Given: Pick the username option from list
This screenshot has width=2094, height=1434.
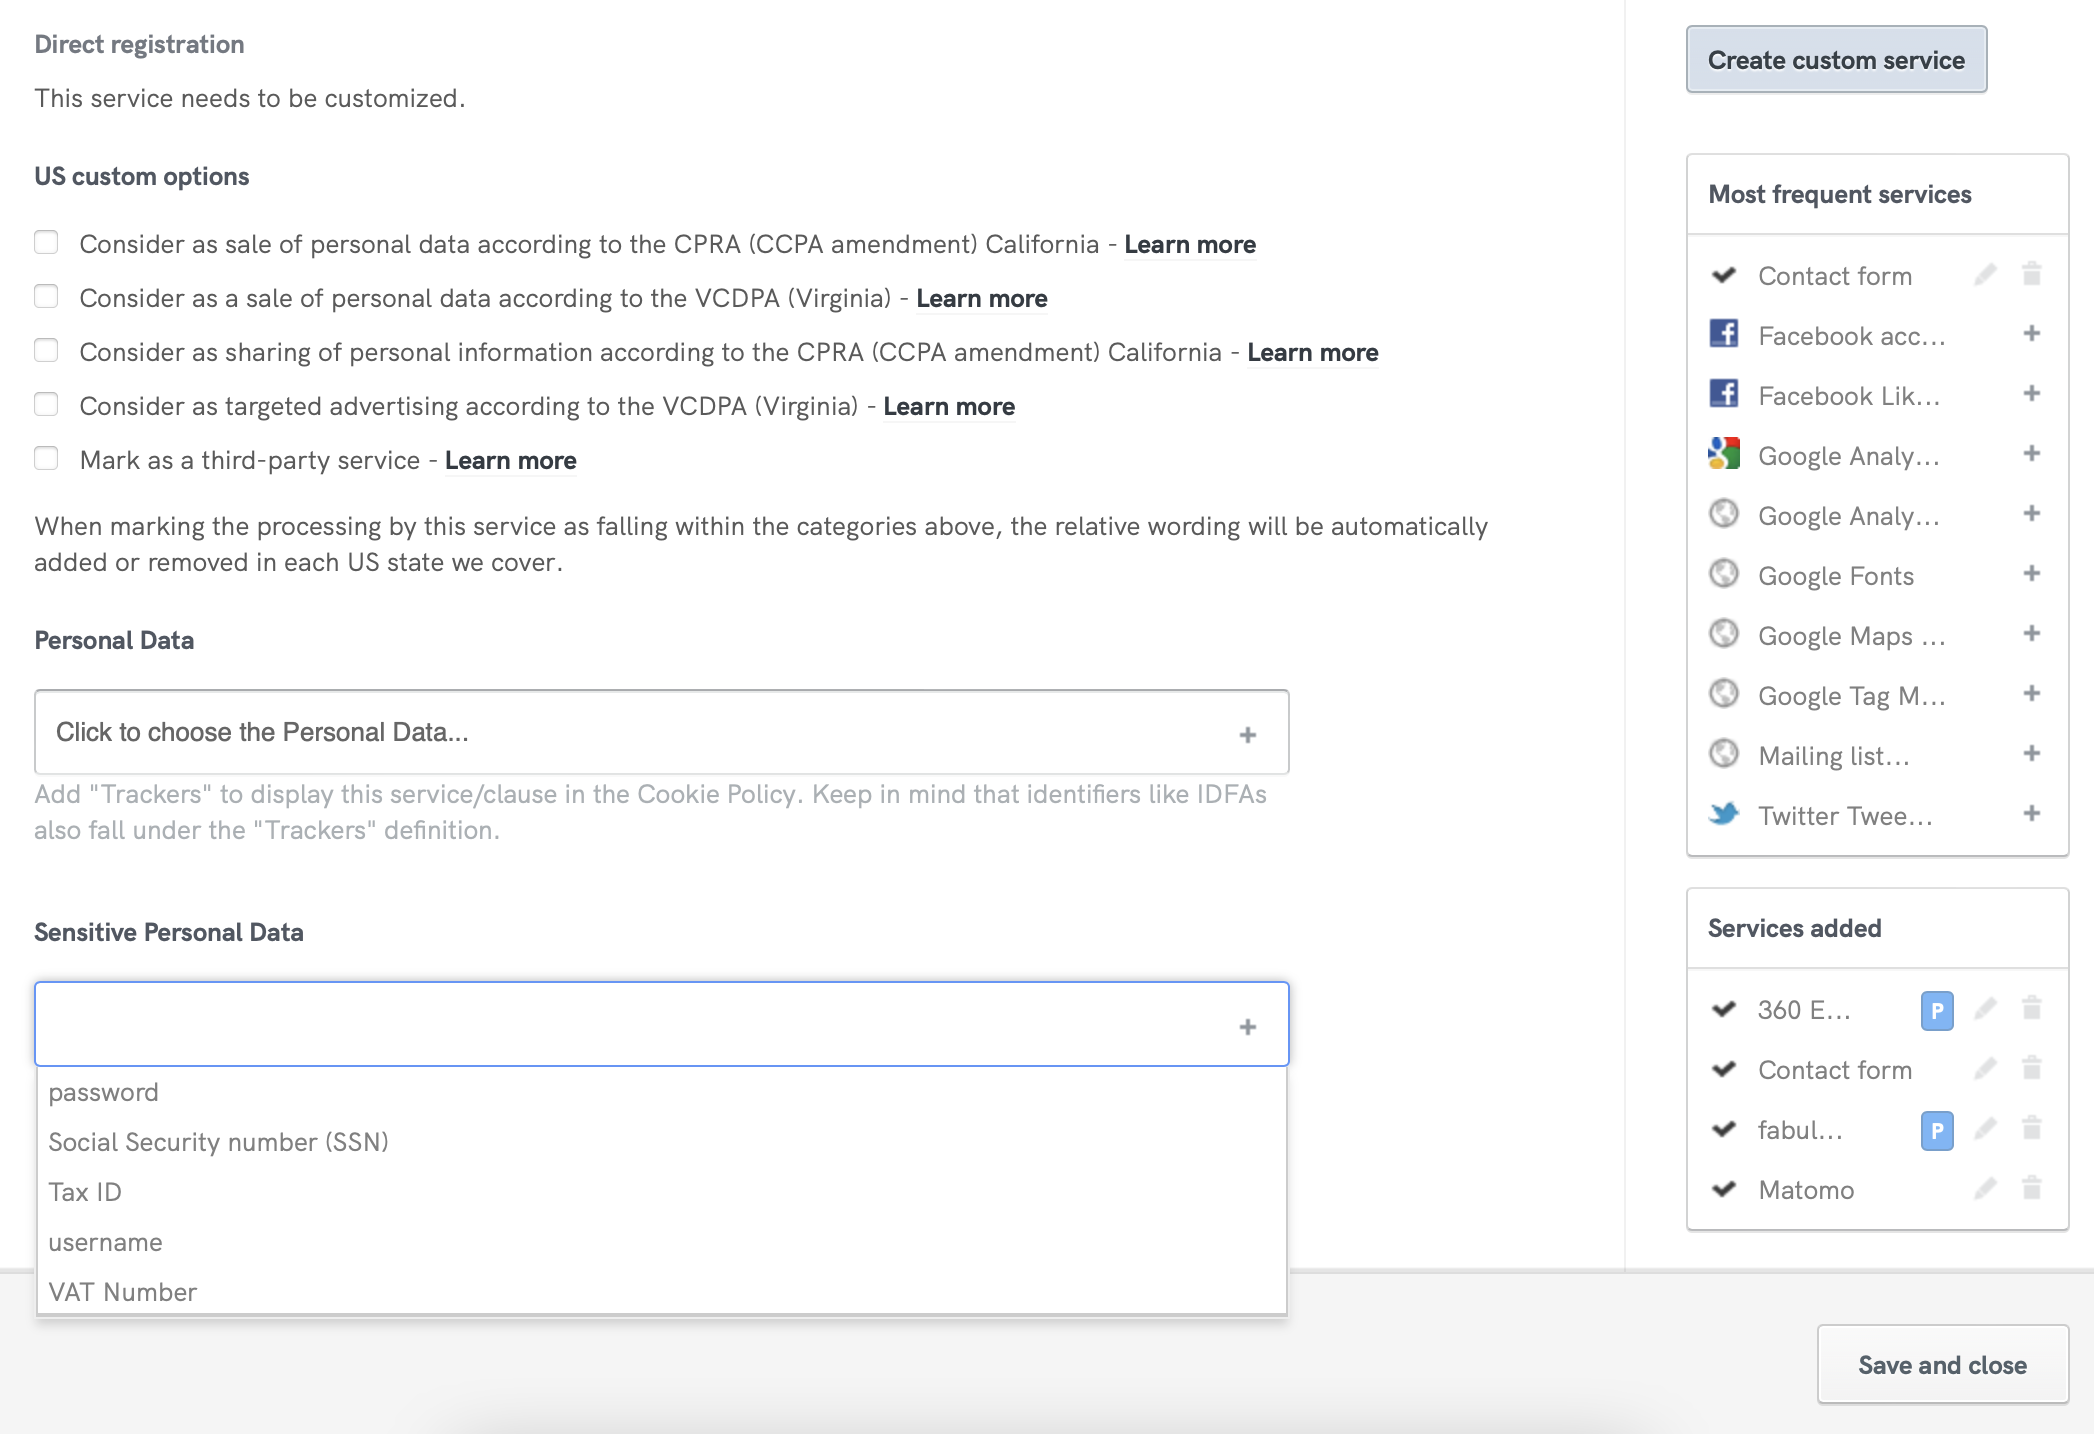Looking at the screenshot, I should tap(105, 1242).
